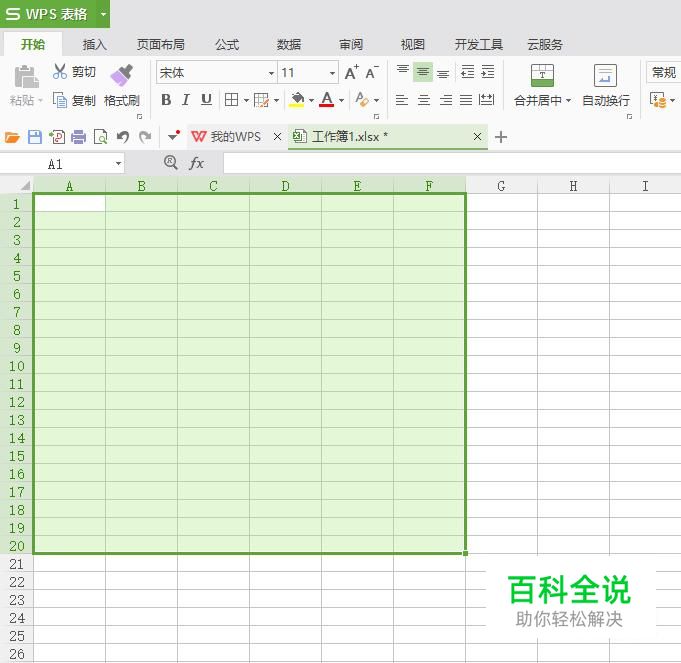Toggle Italic formatting

point(185,100)
